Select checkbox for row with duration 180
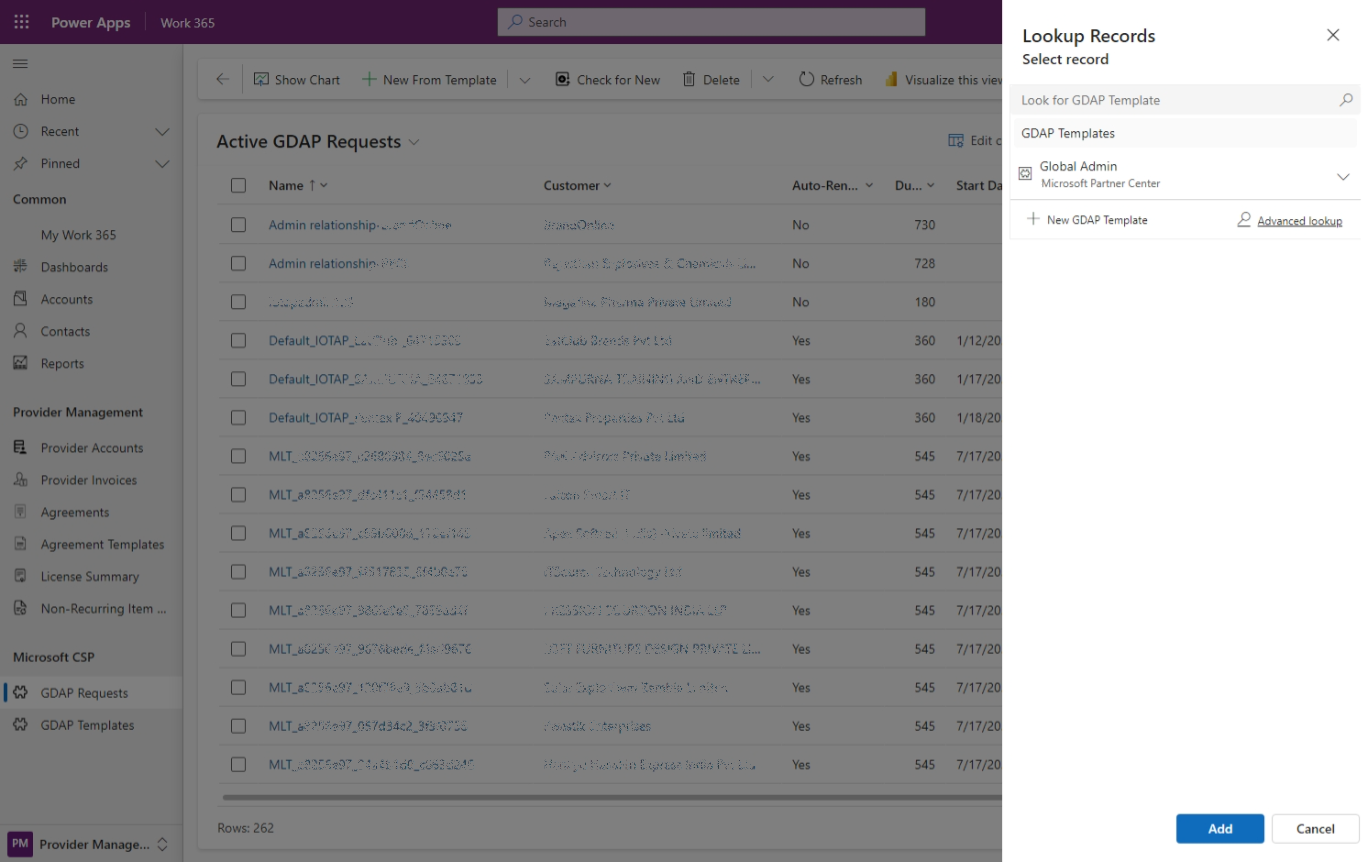The image size is (1368, 862). coord(238,302)
